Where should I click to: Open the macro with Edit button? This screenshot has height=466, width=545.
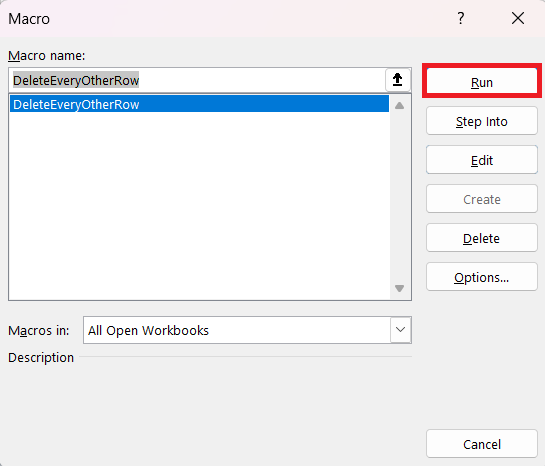pos(482,160)
